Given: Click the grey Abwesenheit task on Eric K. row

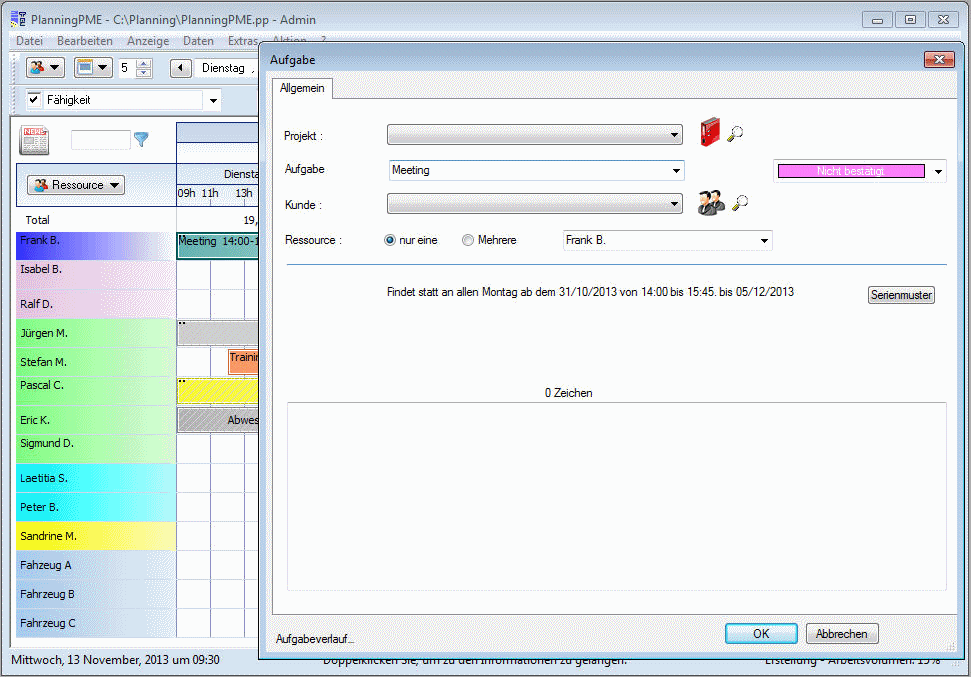Looking at the screenshot, I should click(217, 419).
